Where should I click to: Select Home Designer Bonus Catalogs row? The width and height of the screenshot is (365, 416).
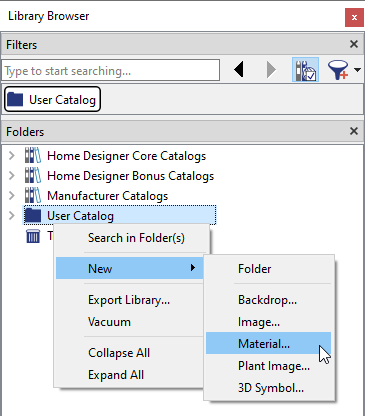(x=130, y=176)
